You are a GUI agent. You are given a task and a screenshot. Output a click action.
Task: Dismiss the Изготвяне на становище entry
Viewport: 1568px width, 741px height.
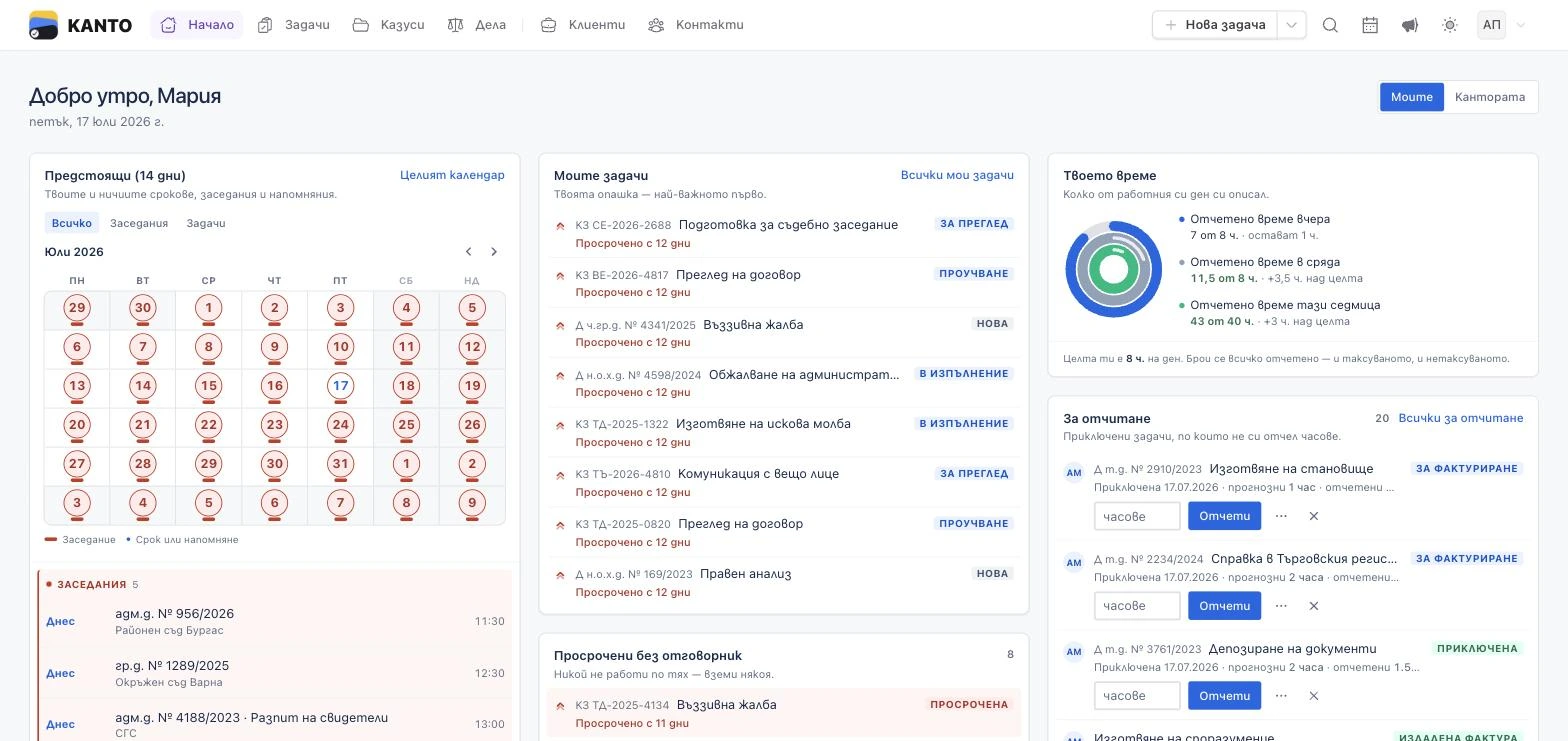pyautogui.click(x=1314, y=516)
